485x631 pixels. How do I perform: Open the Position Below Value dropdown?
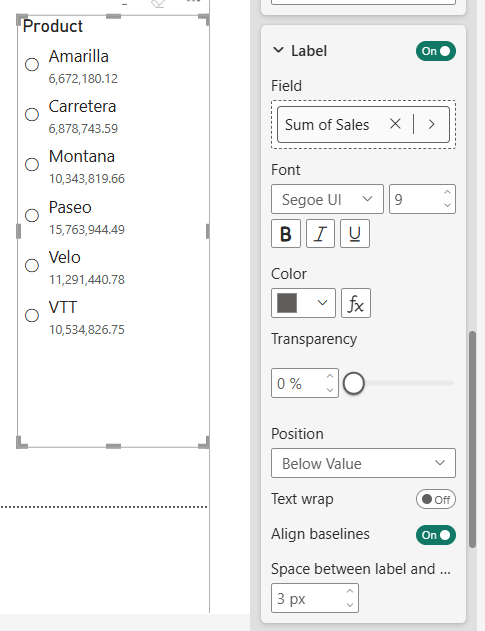pyautogui.click(x=363, y=463)
